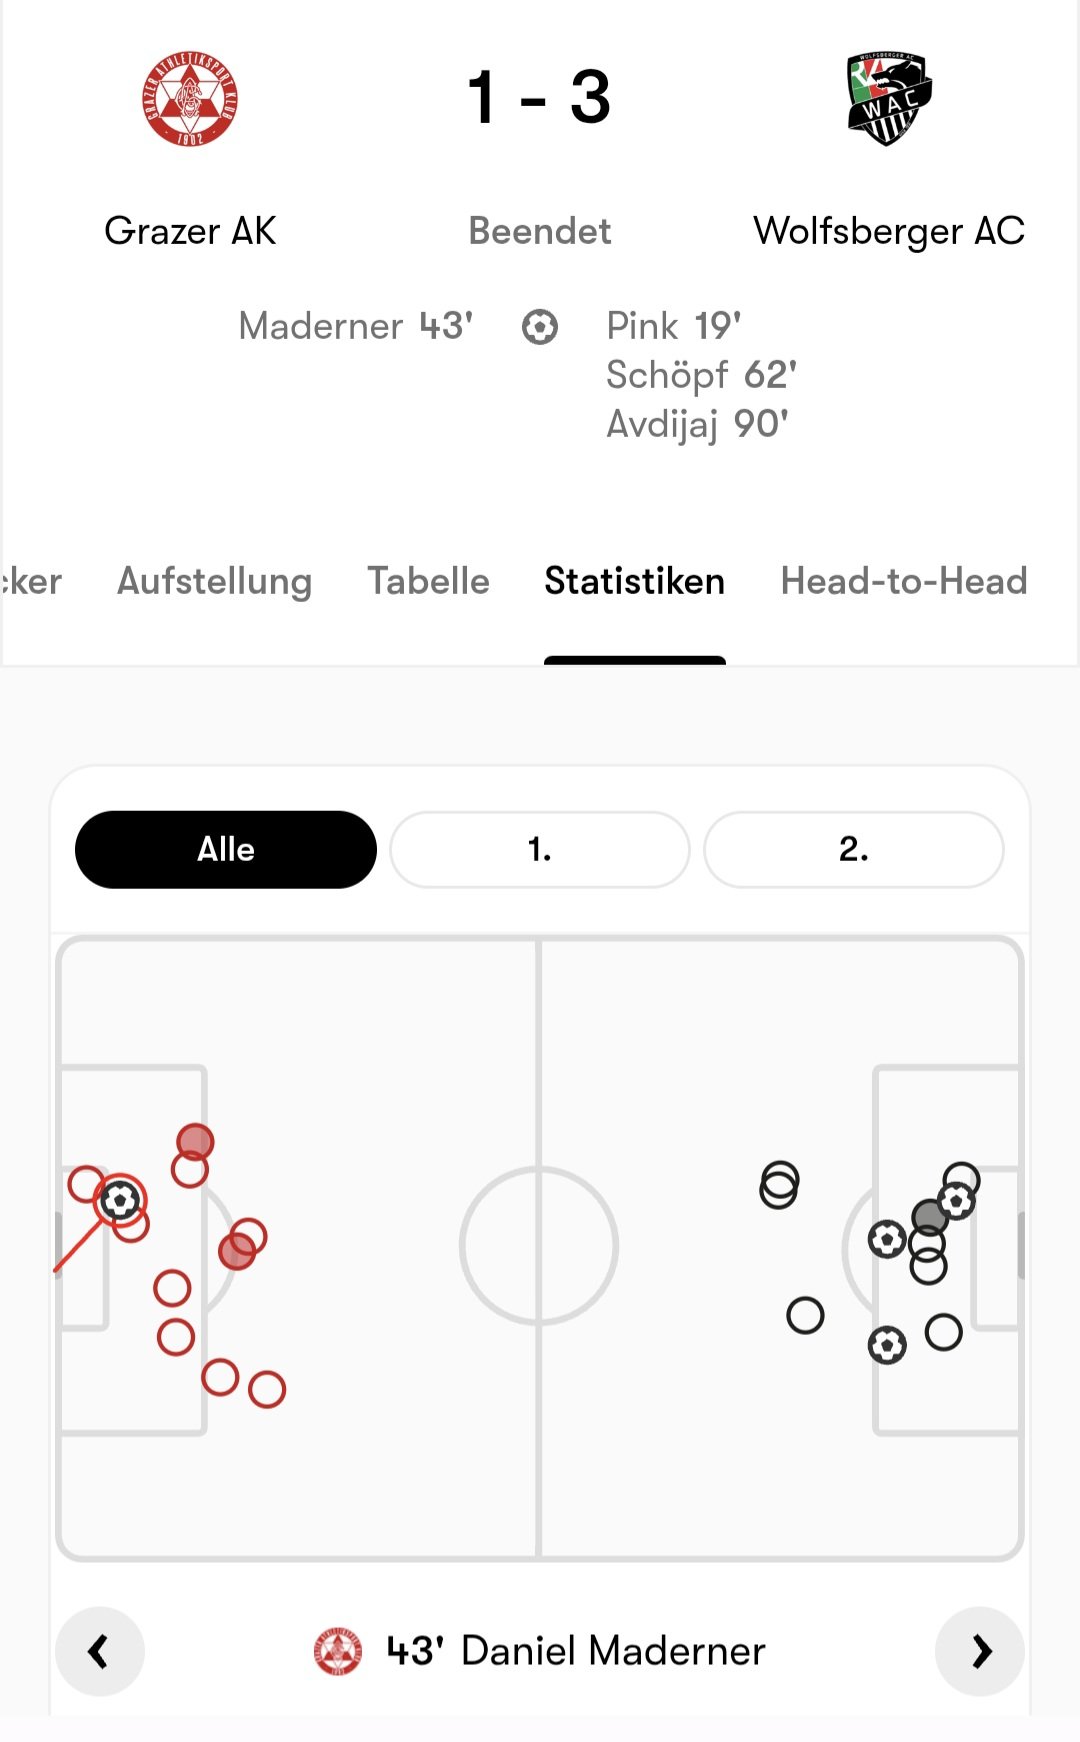The width and height of the screenshot is (1080, 1742).
Task: Tap the Pink 19' goal scorer entry
Action: click(x=673, y=326)
